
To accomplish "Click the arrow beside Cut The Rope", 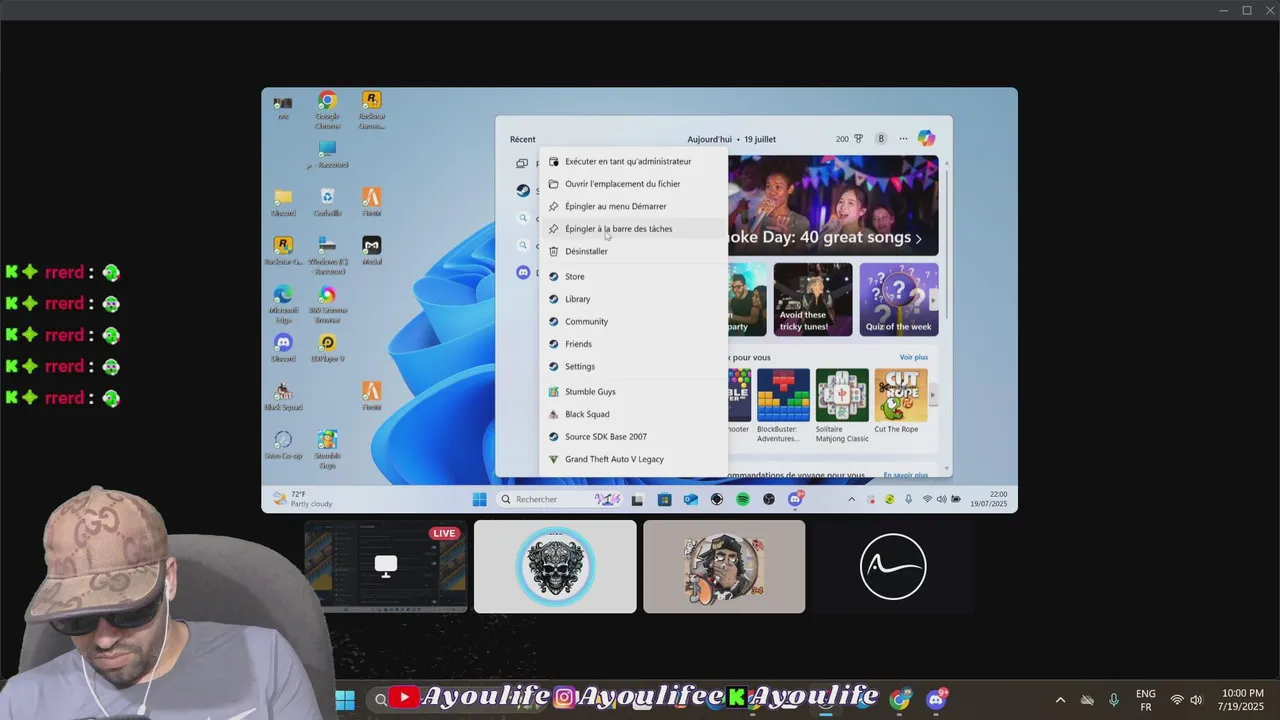I will 933,395.
